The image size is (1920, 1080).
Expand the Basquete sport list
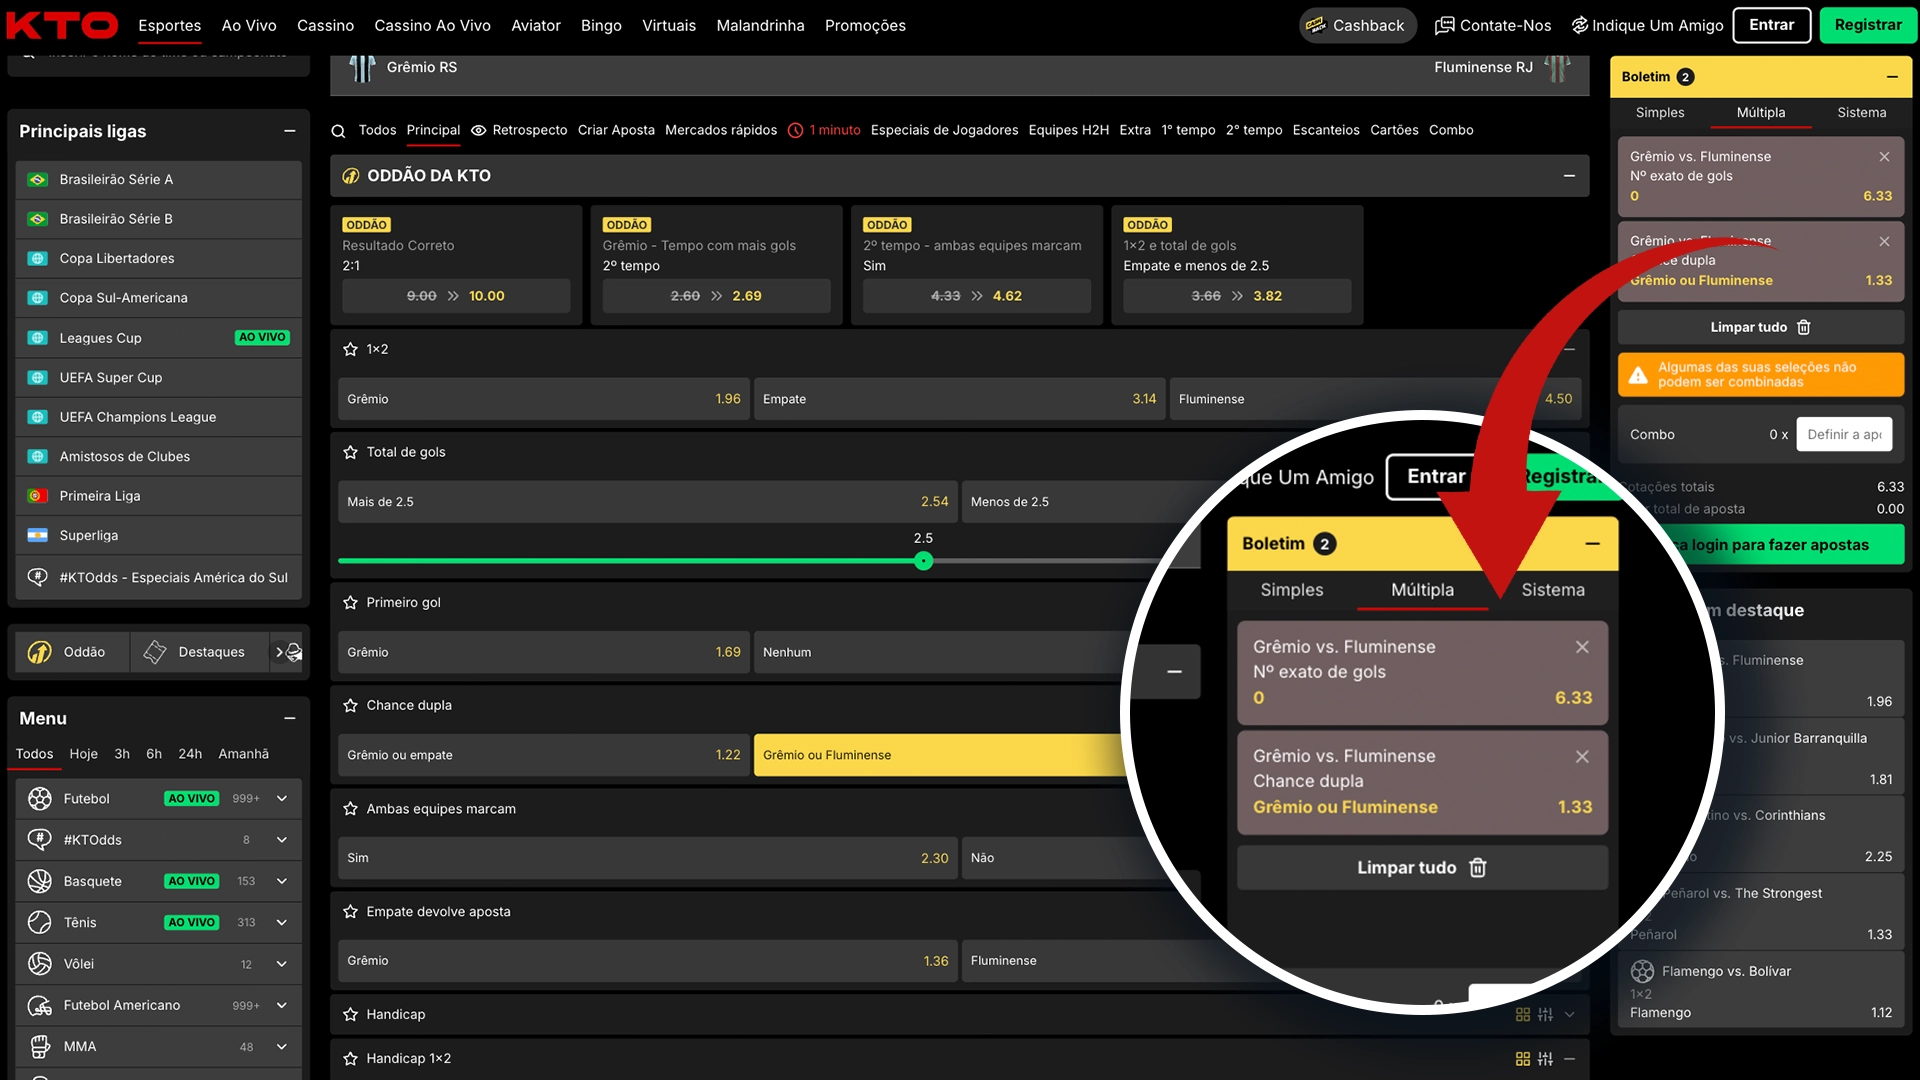pyautogui.click(x=282, y=882)
